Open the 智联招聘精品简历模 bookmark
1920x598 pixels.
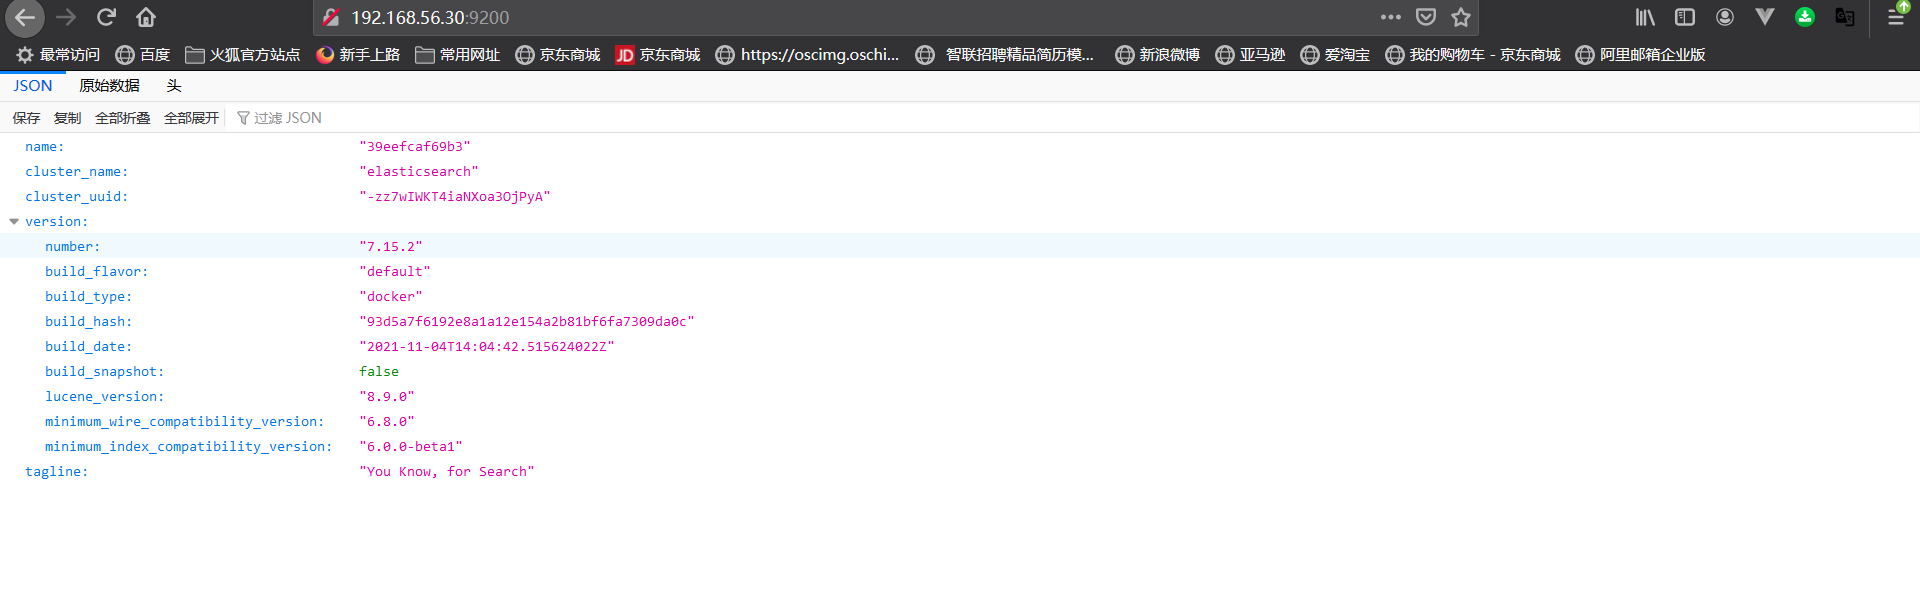(x=1005, y=55)
